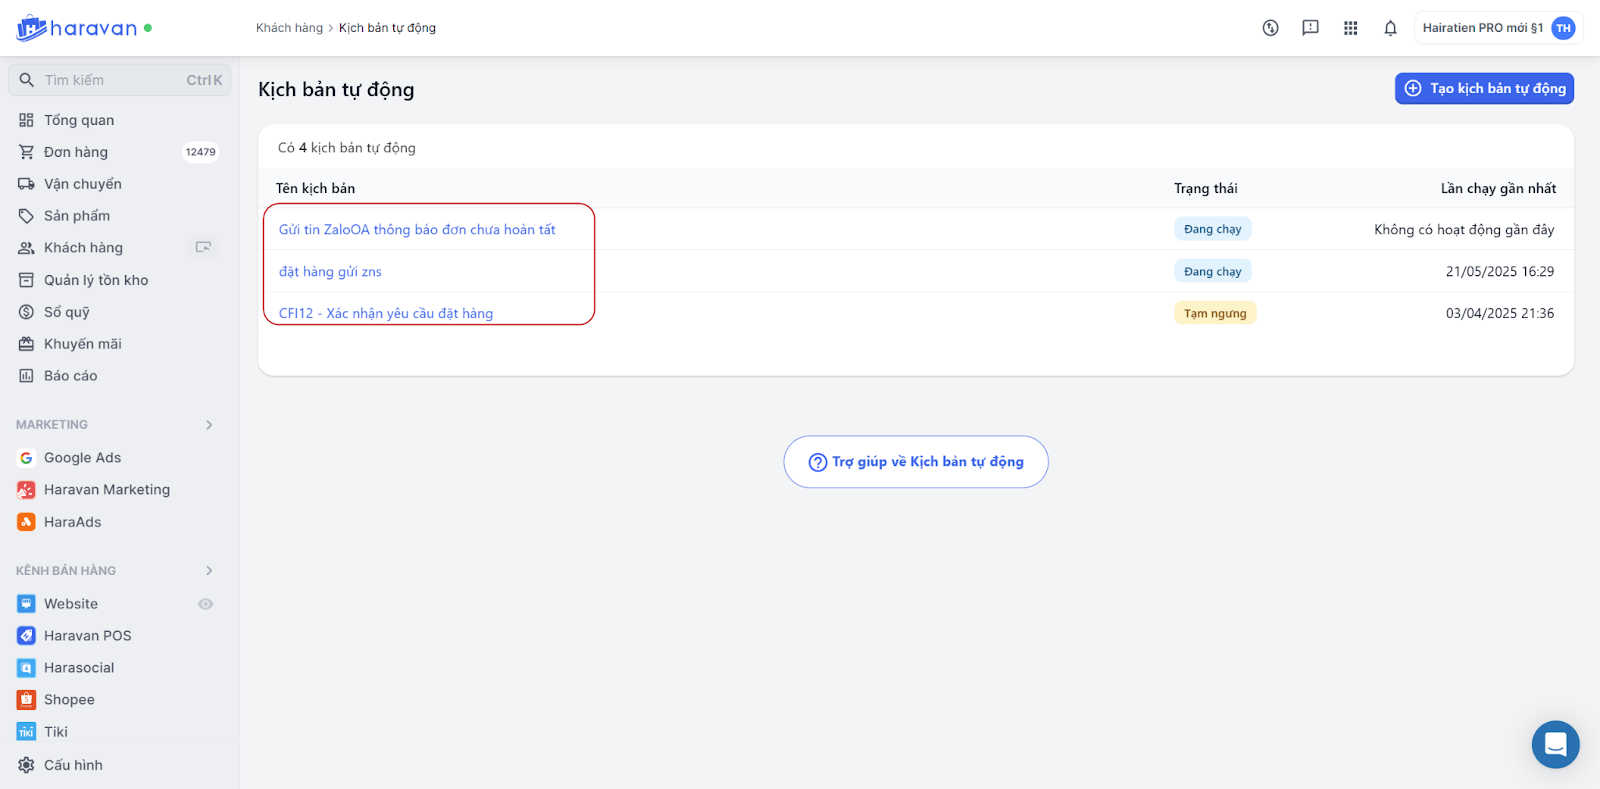This screenshot has width=1600, height=789.
Task: Click Trợ giúp về Kịch bản tự động
Action: (916, 462)
